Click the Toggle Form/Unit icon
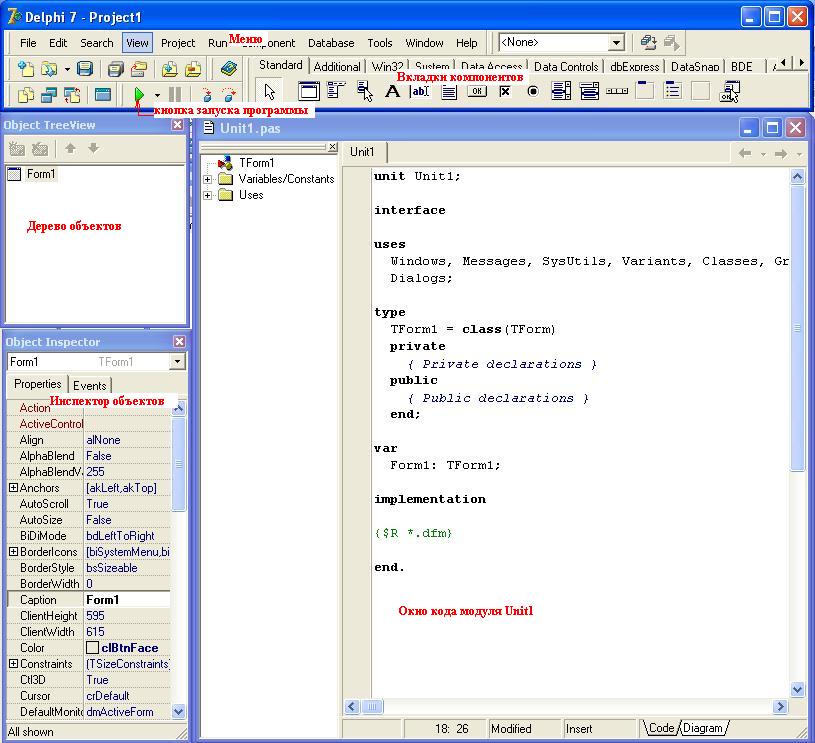The height and width of the screenshot is (743, 815). coord(72,95)
